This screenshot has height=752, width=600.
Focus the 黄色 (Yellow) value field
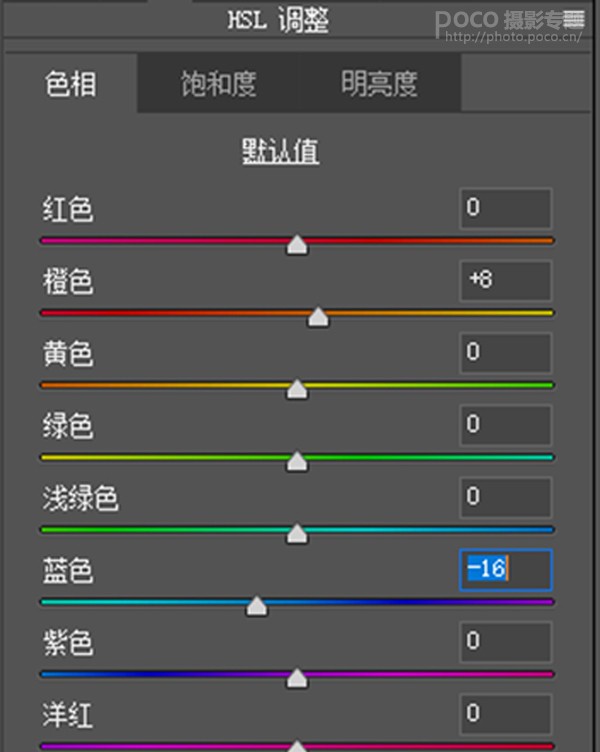506,353
